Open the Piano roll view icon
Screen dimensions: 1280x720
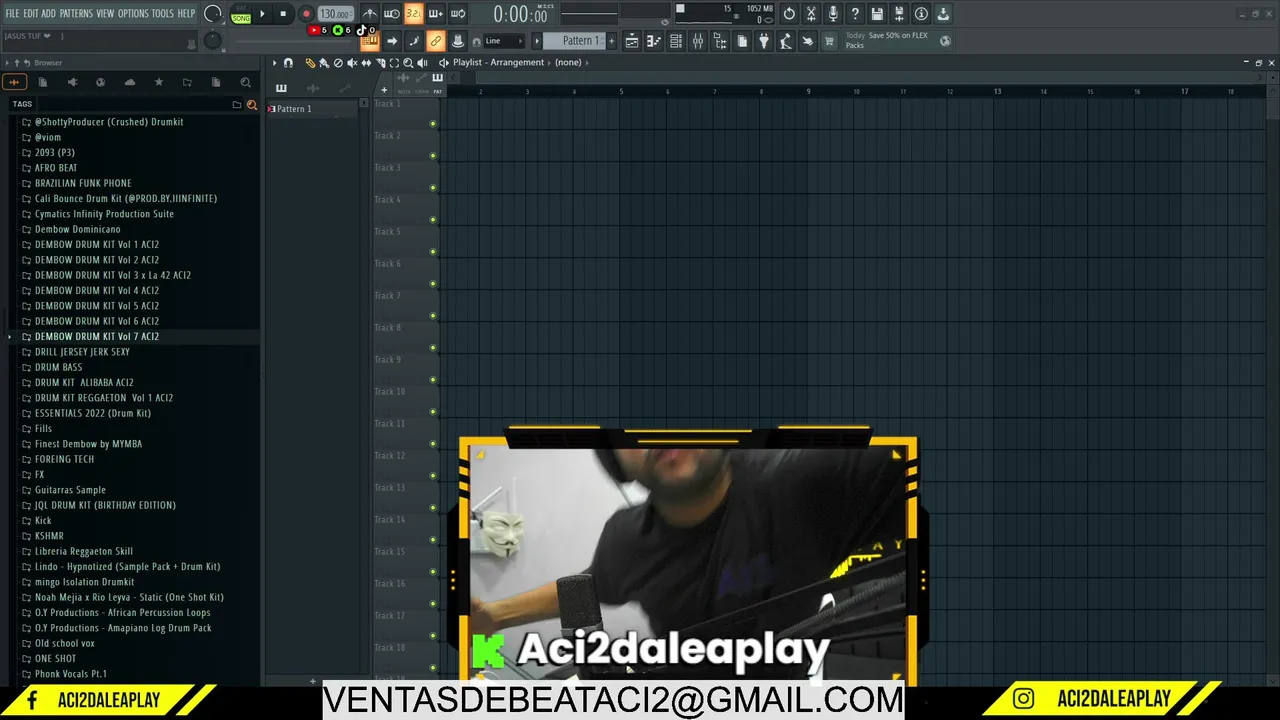click(x=654, y=41)
